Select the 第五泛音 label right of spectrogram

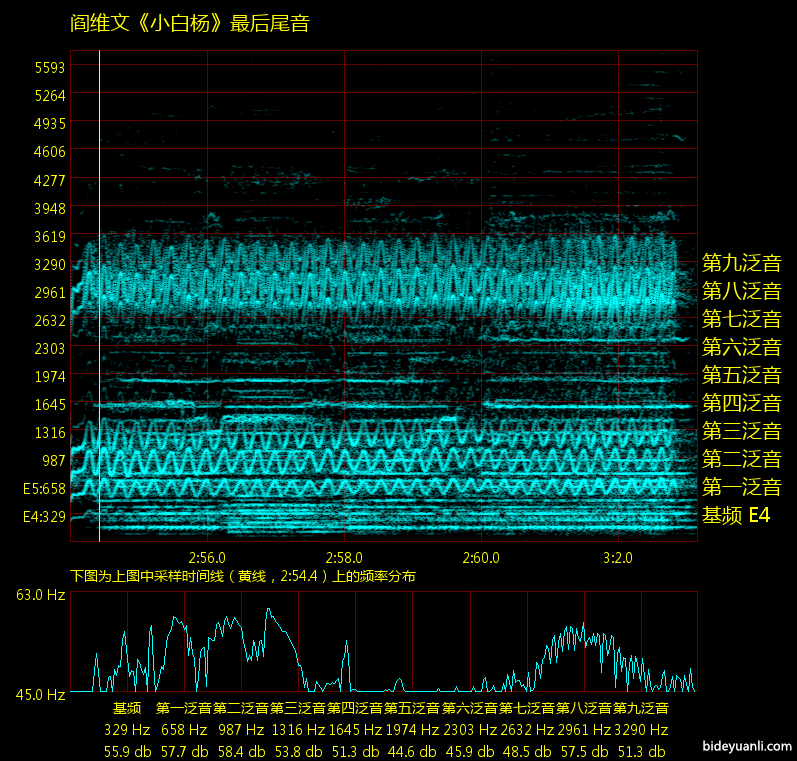[741, 375]
